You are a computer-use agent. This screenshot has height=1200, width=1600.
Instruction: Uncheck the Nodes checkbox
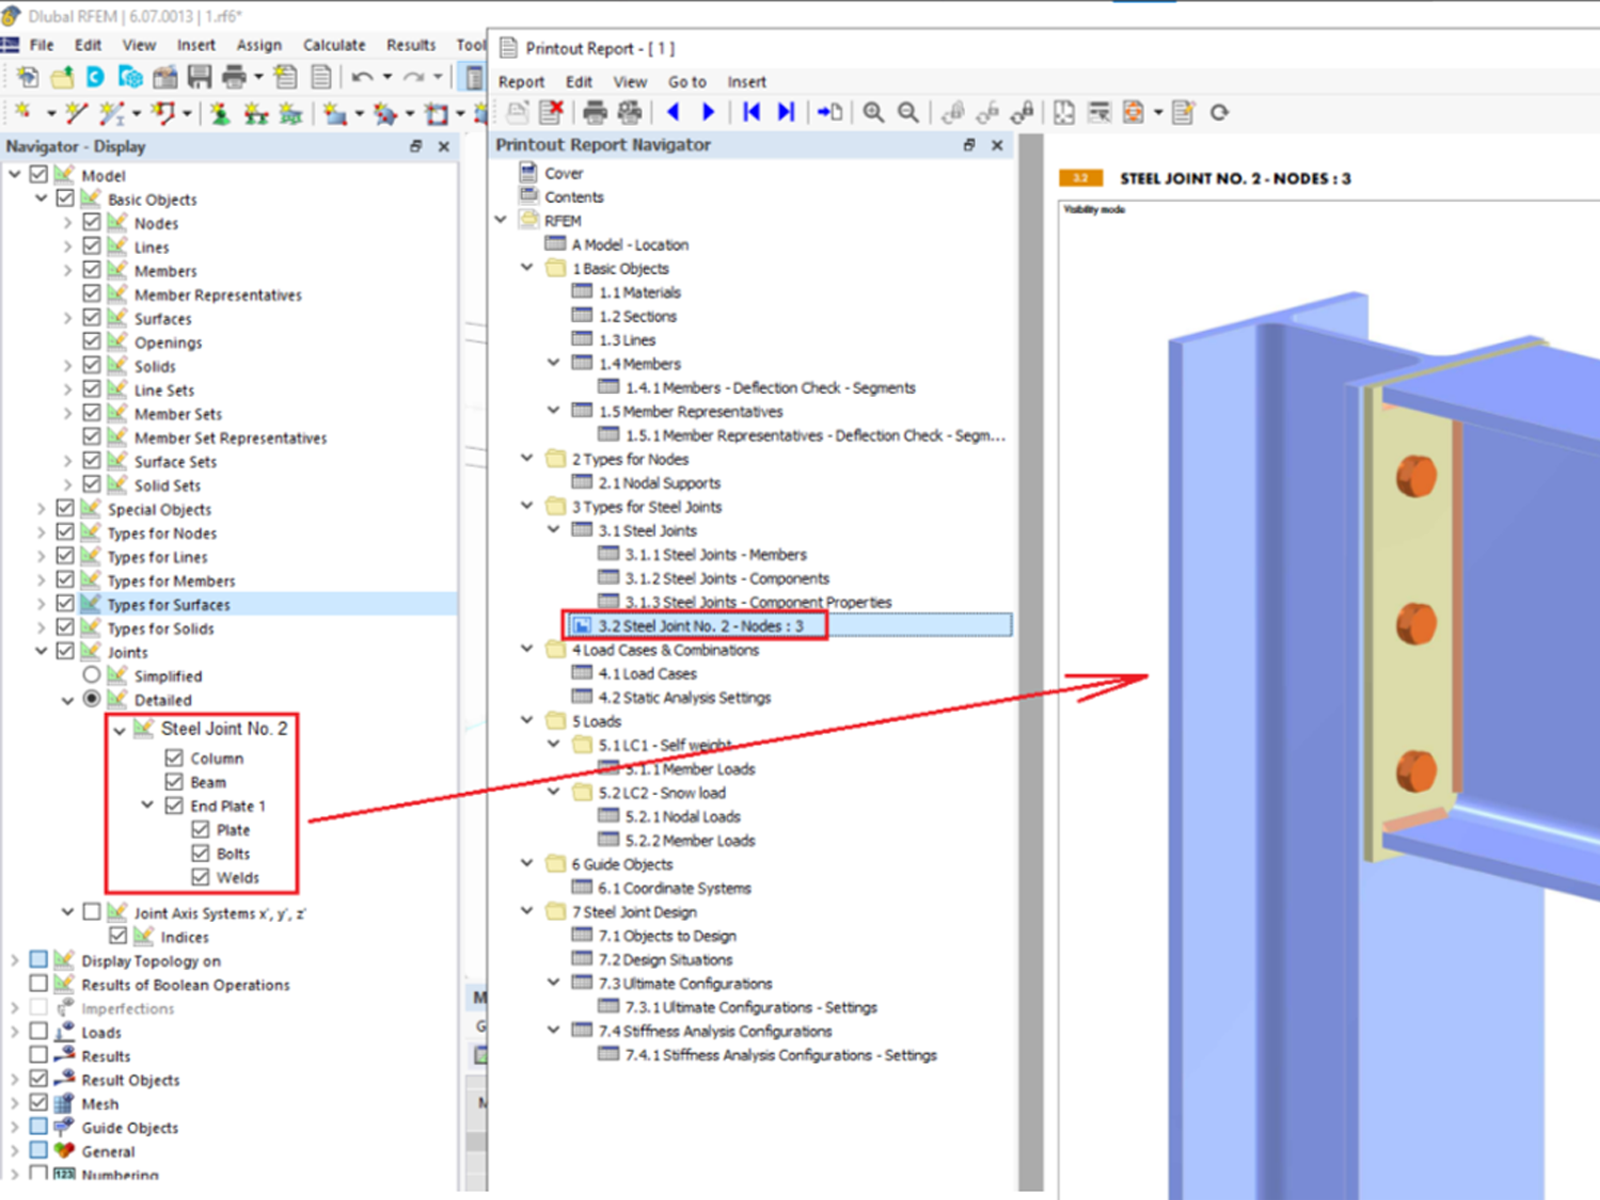pos(92,222)
